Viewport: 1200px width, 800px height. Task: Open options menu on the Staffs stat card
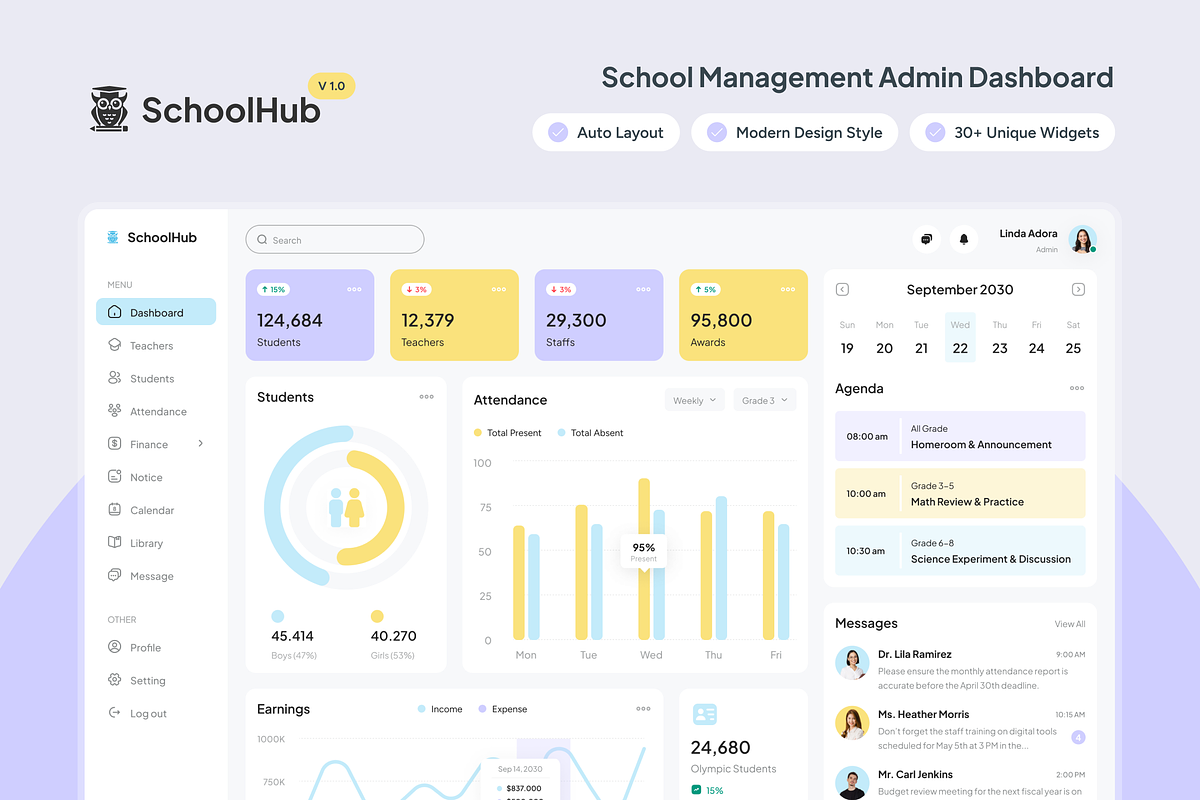coord(643,289)
